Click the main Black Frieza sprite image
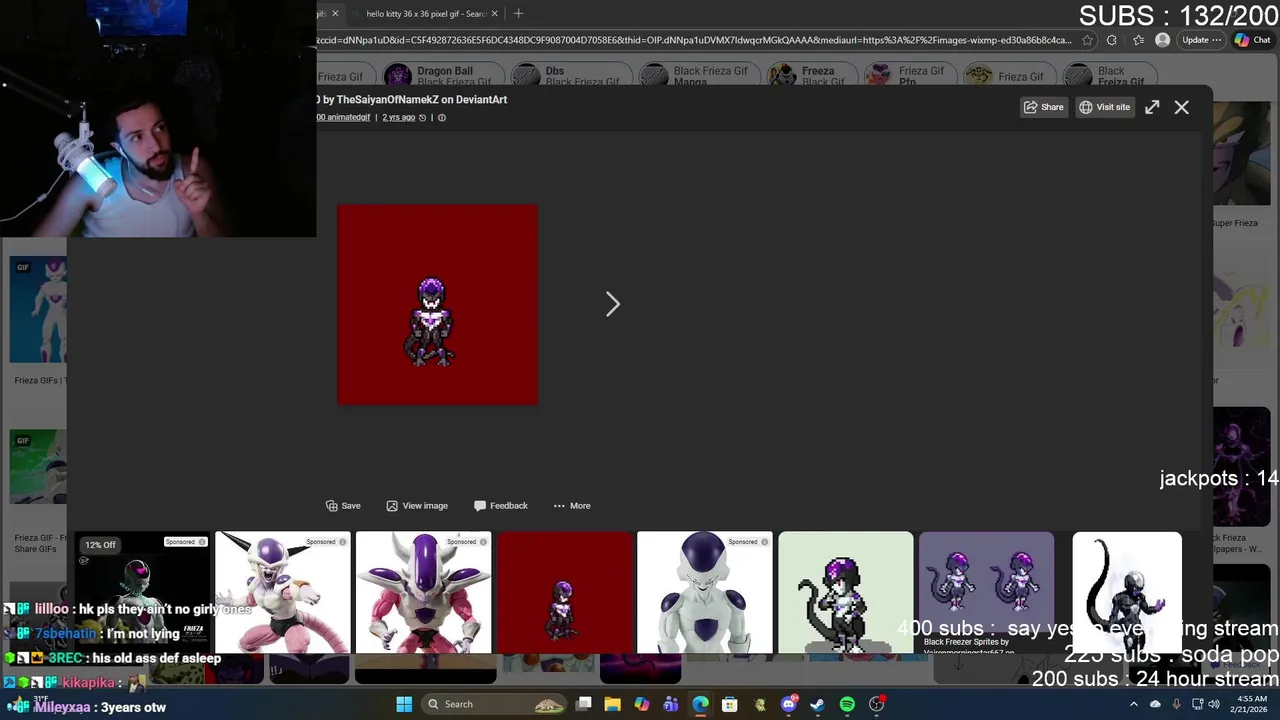Screen dimensions: 1280x720 pyautogui.click(x=437, y=304)
